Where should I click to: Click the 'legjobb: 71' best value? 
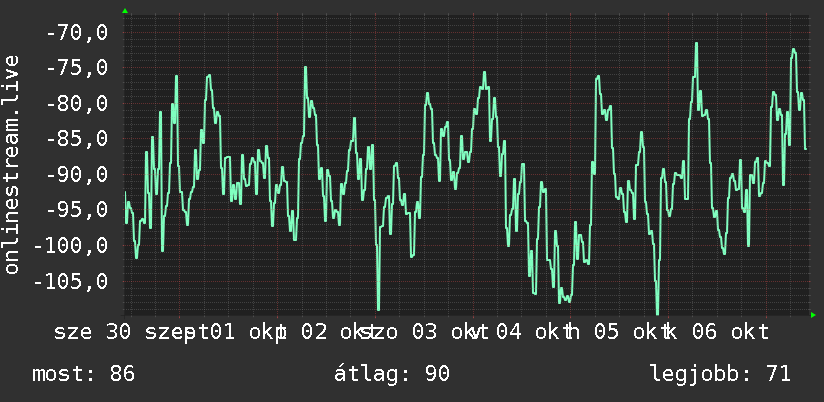click(720, 374)
